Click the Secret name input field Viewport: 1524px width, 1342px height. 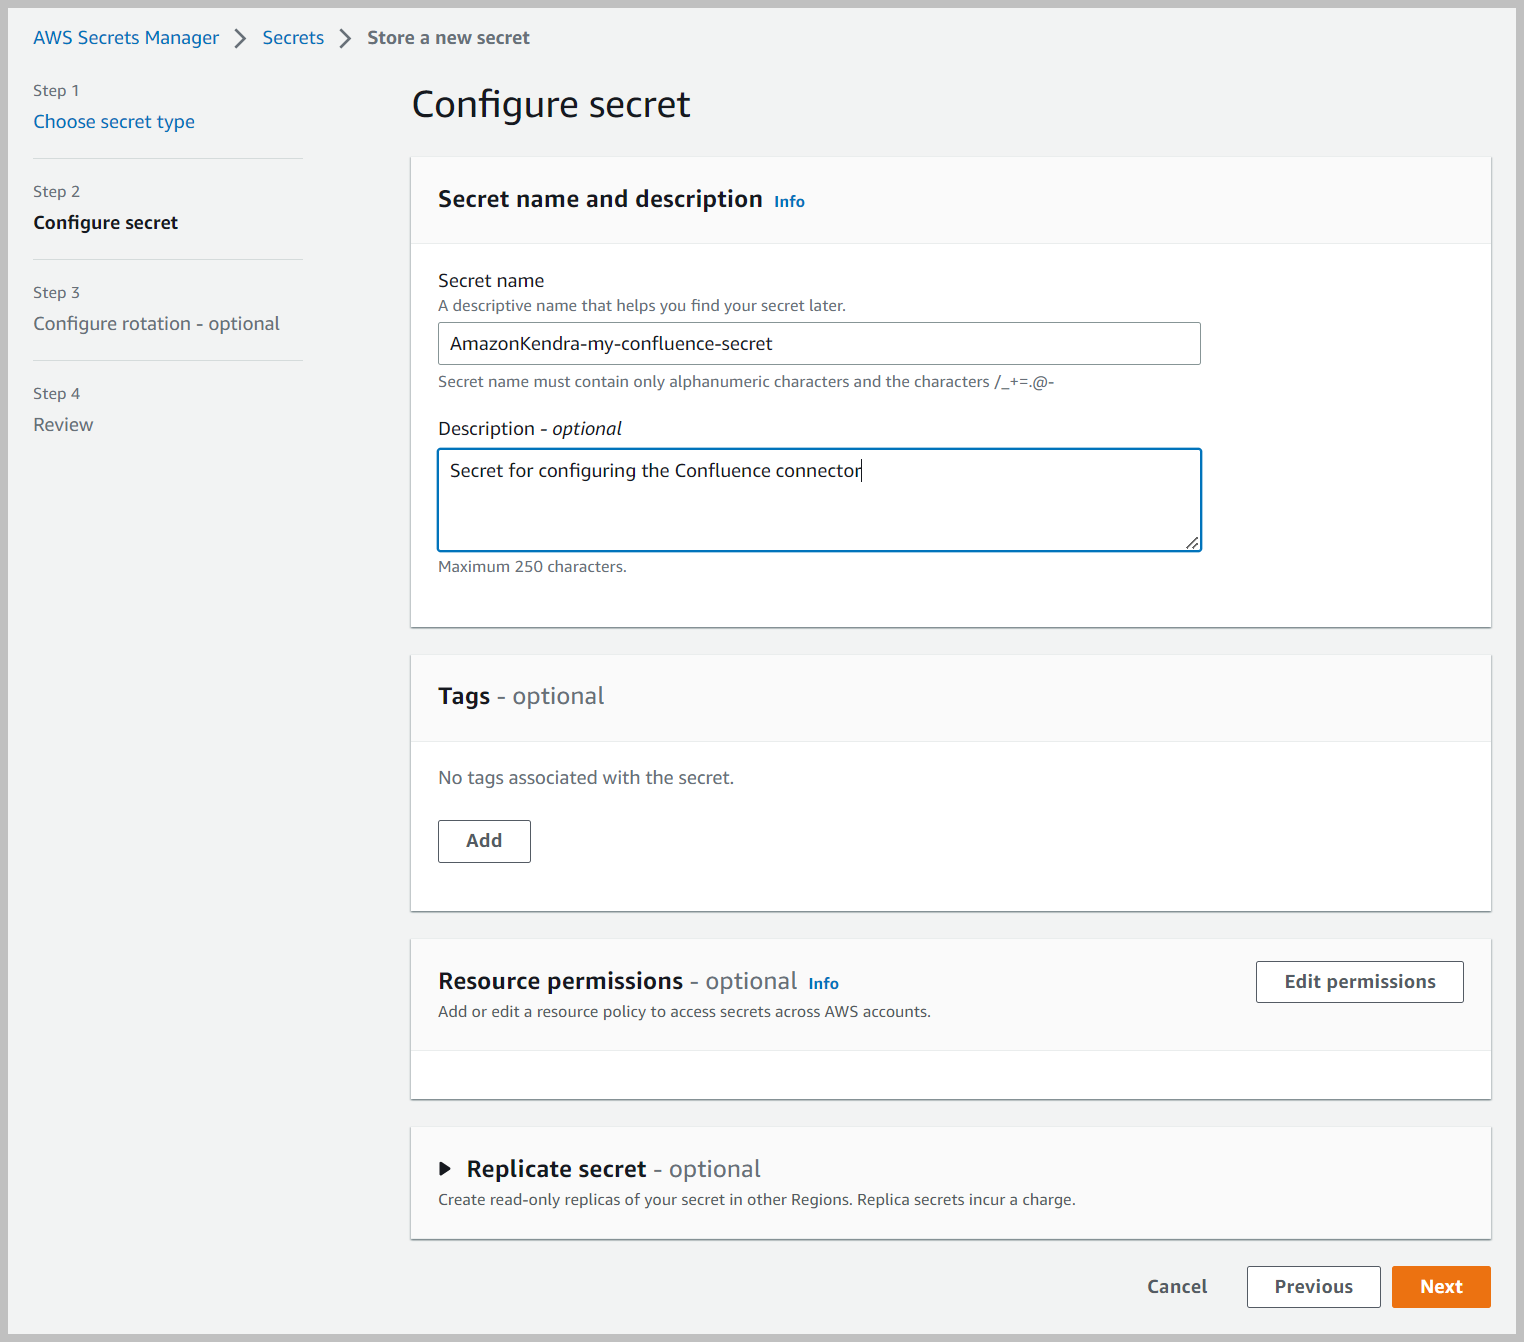click(x=819, y=343)
